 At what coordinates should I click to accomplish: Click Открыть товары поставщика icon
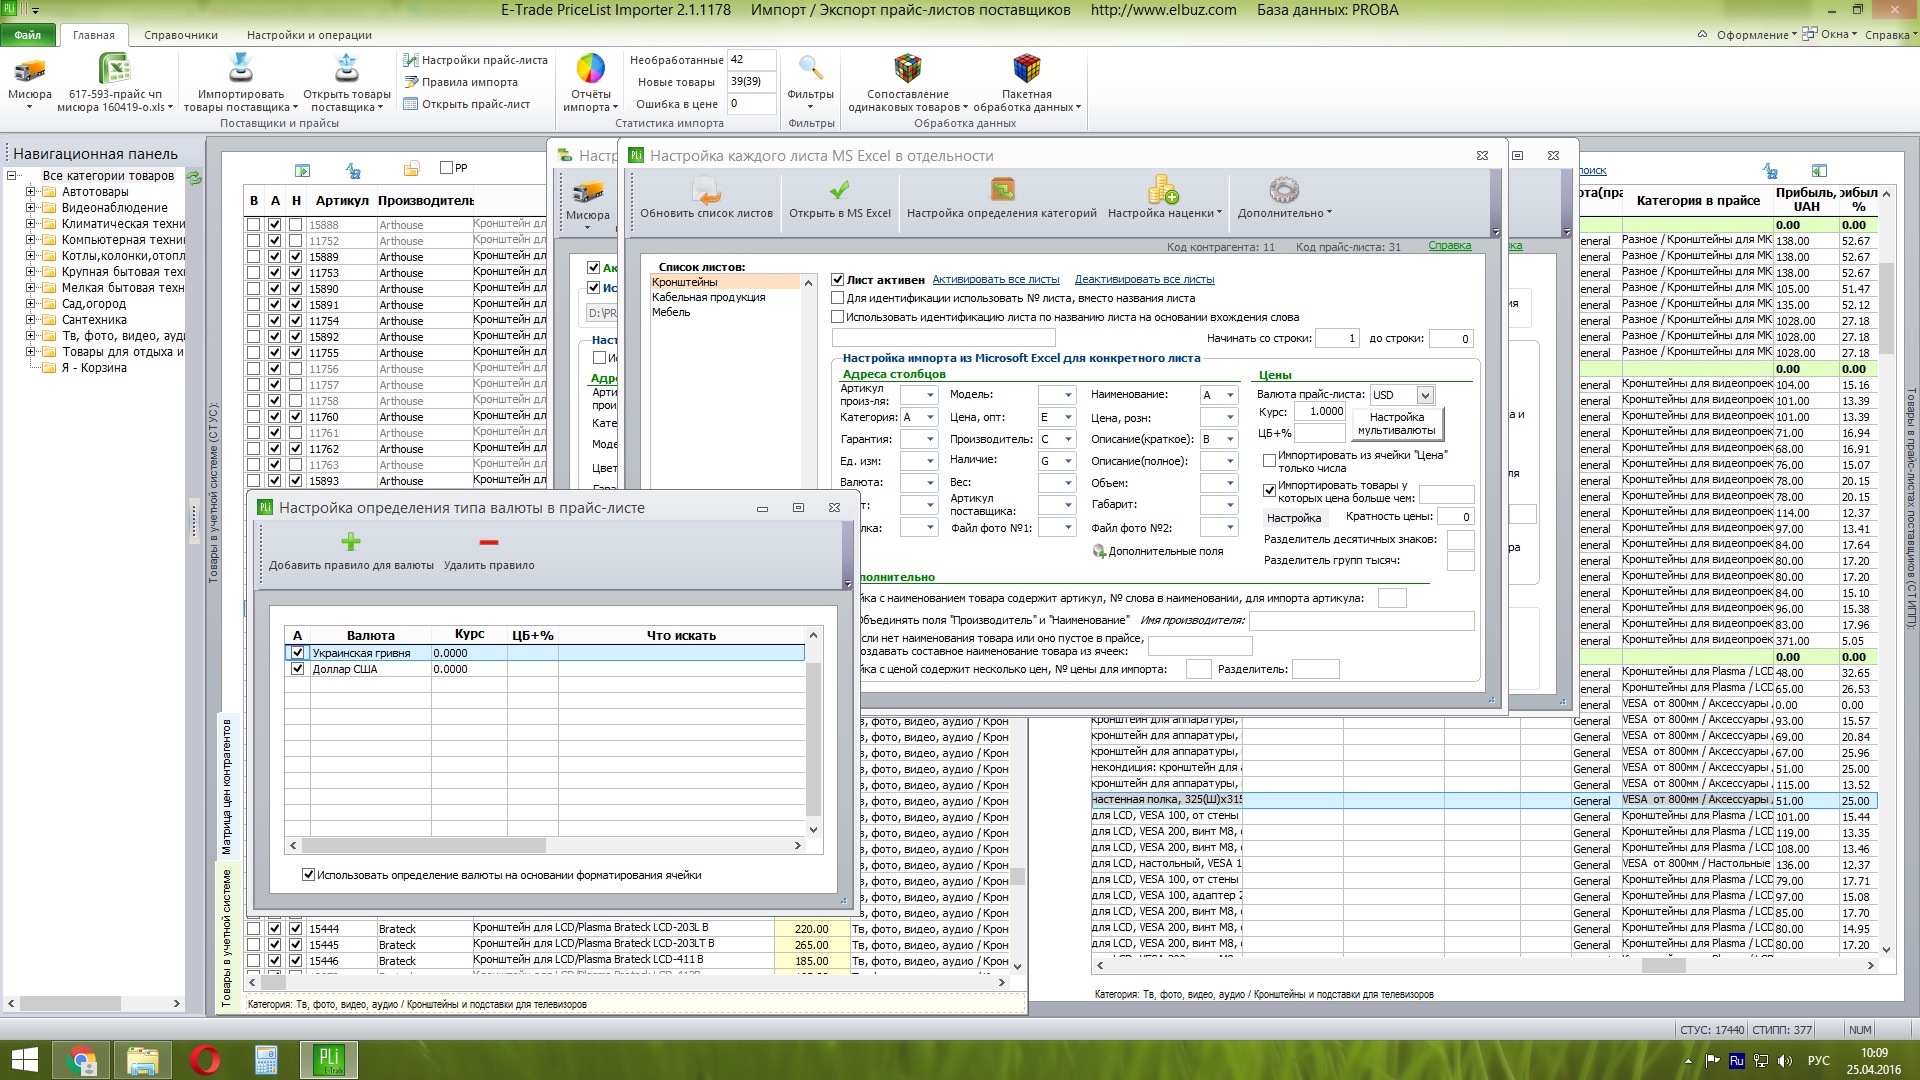346,69
